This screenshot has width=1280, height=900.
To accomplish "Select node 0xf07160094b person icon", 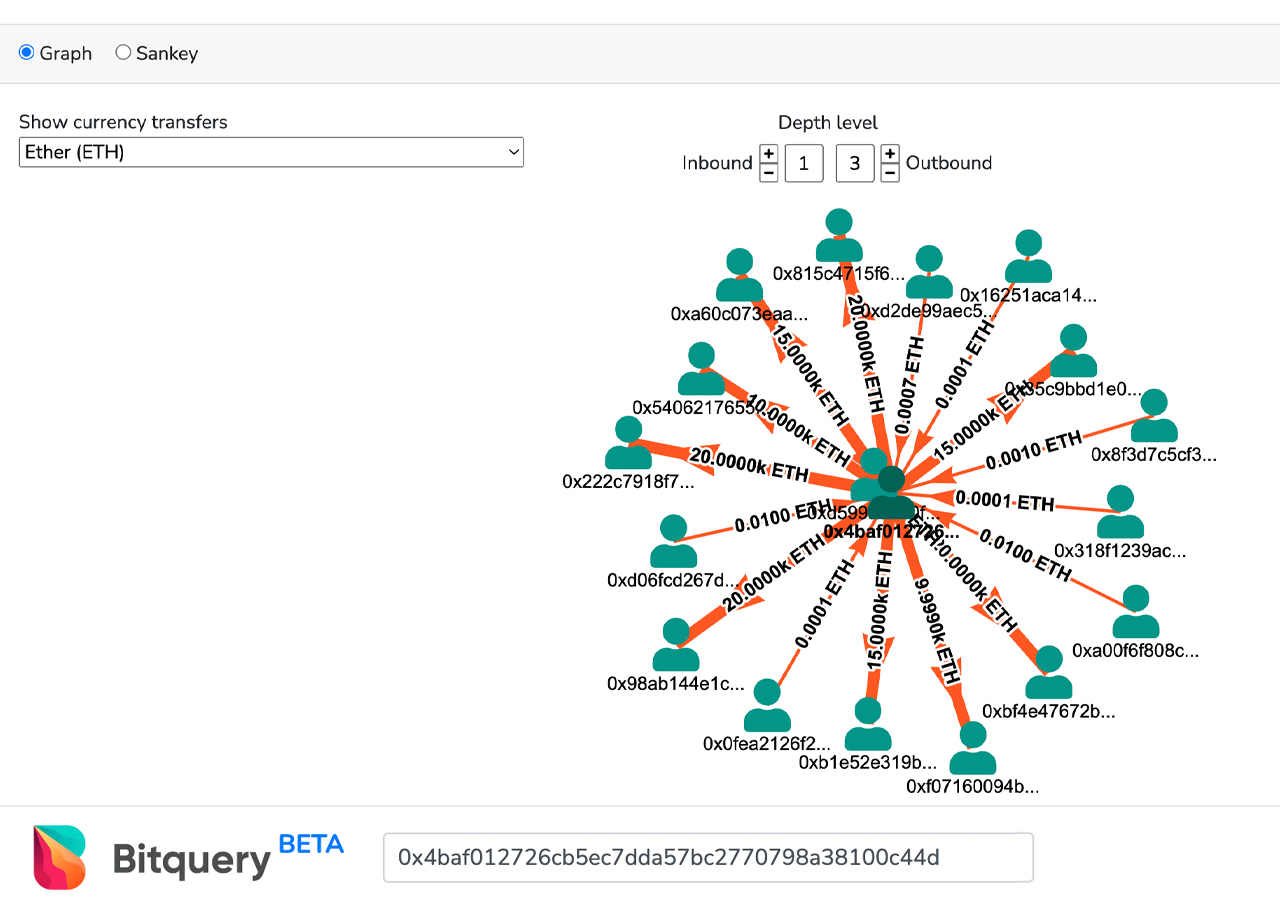I will point(973,748).
